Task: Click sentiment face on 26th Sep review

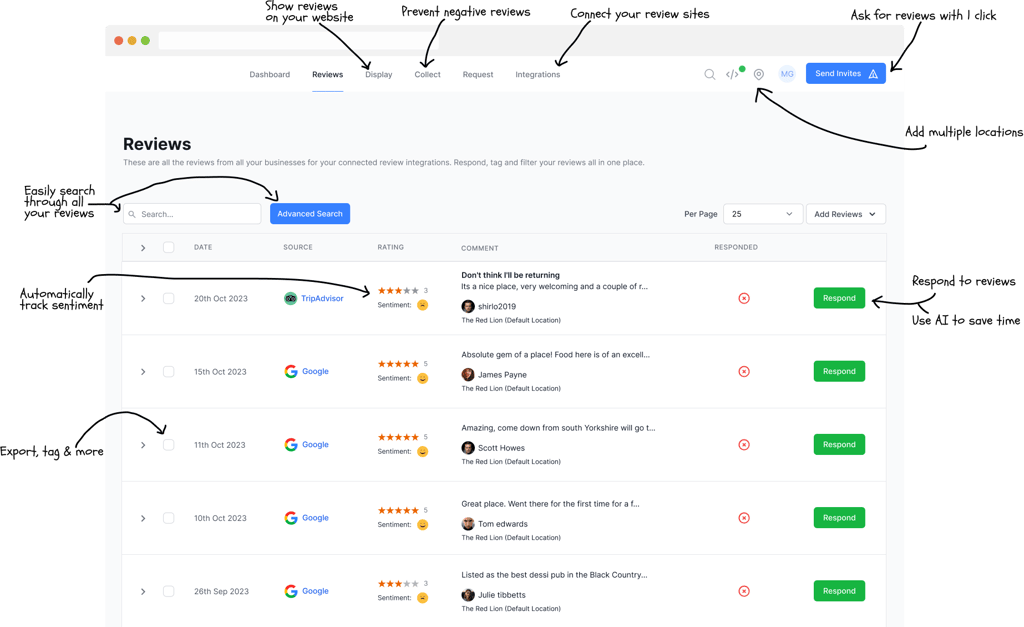Action: (423, 598)
